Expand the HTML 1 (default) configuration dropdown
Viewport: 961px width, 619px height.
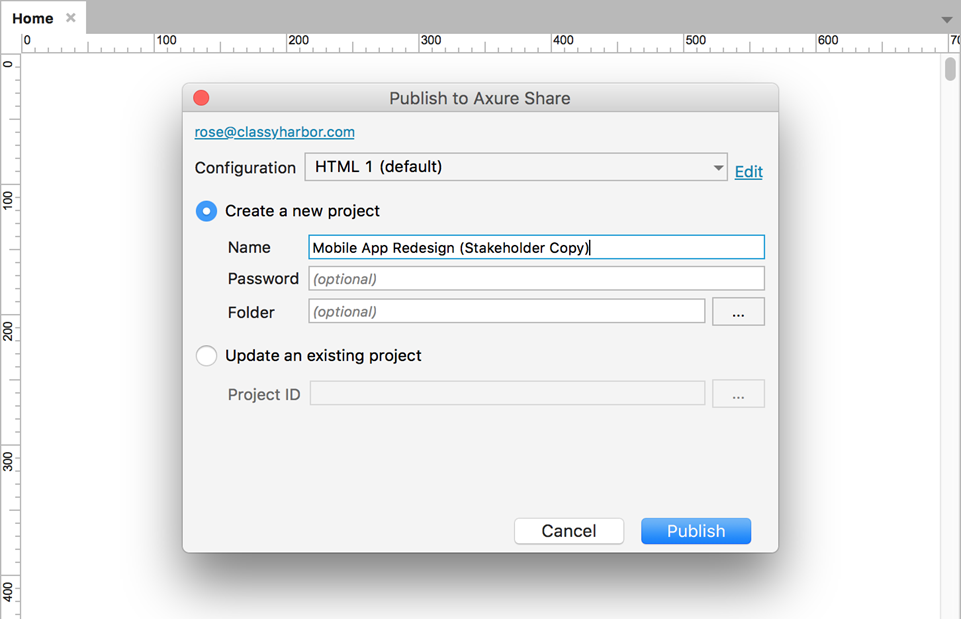point(516,167)
